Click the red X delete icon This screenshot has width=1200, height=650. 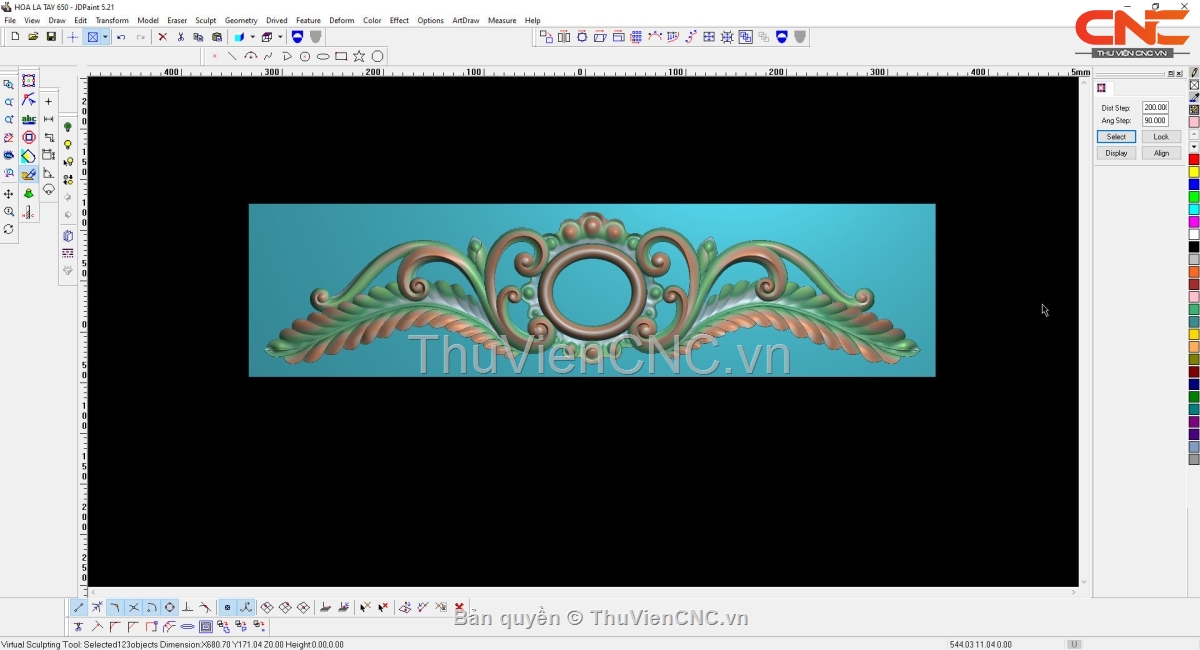pos(162,37)
